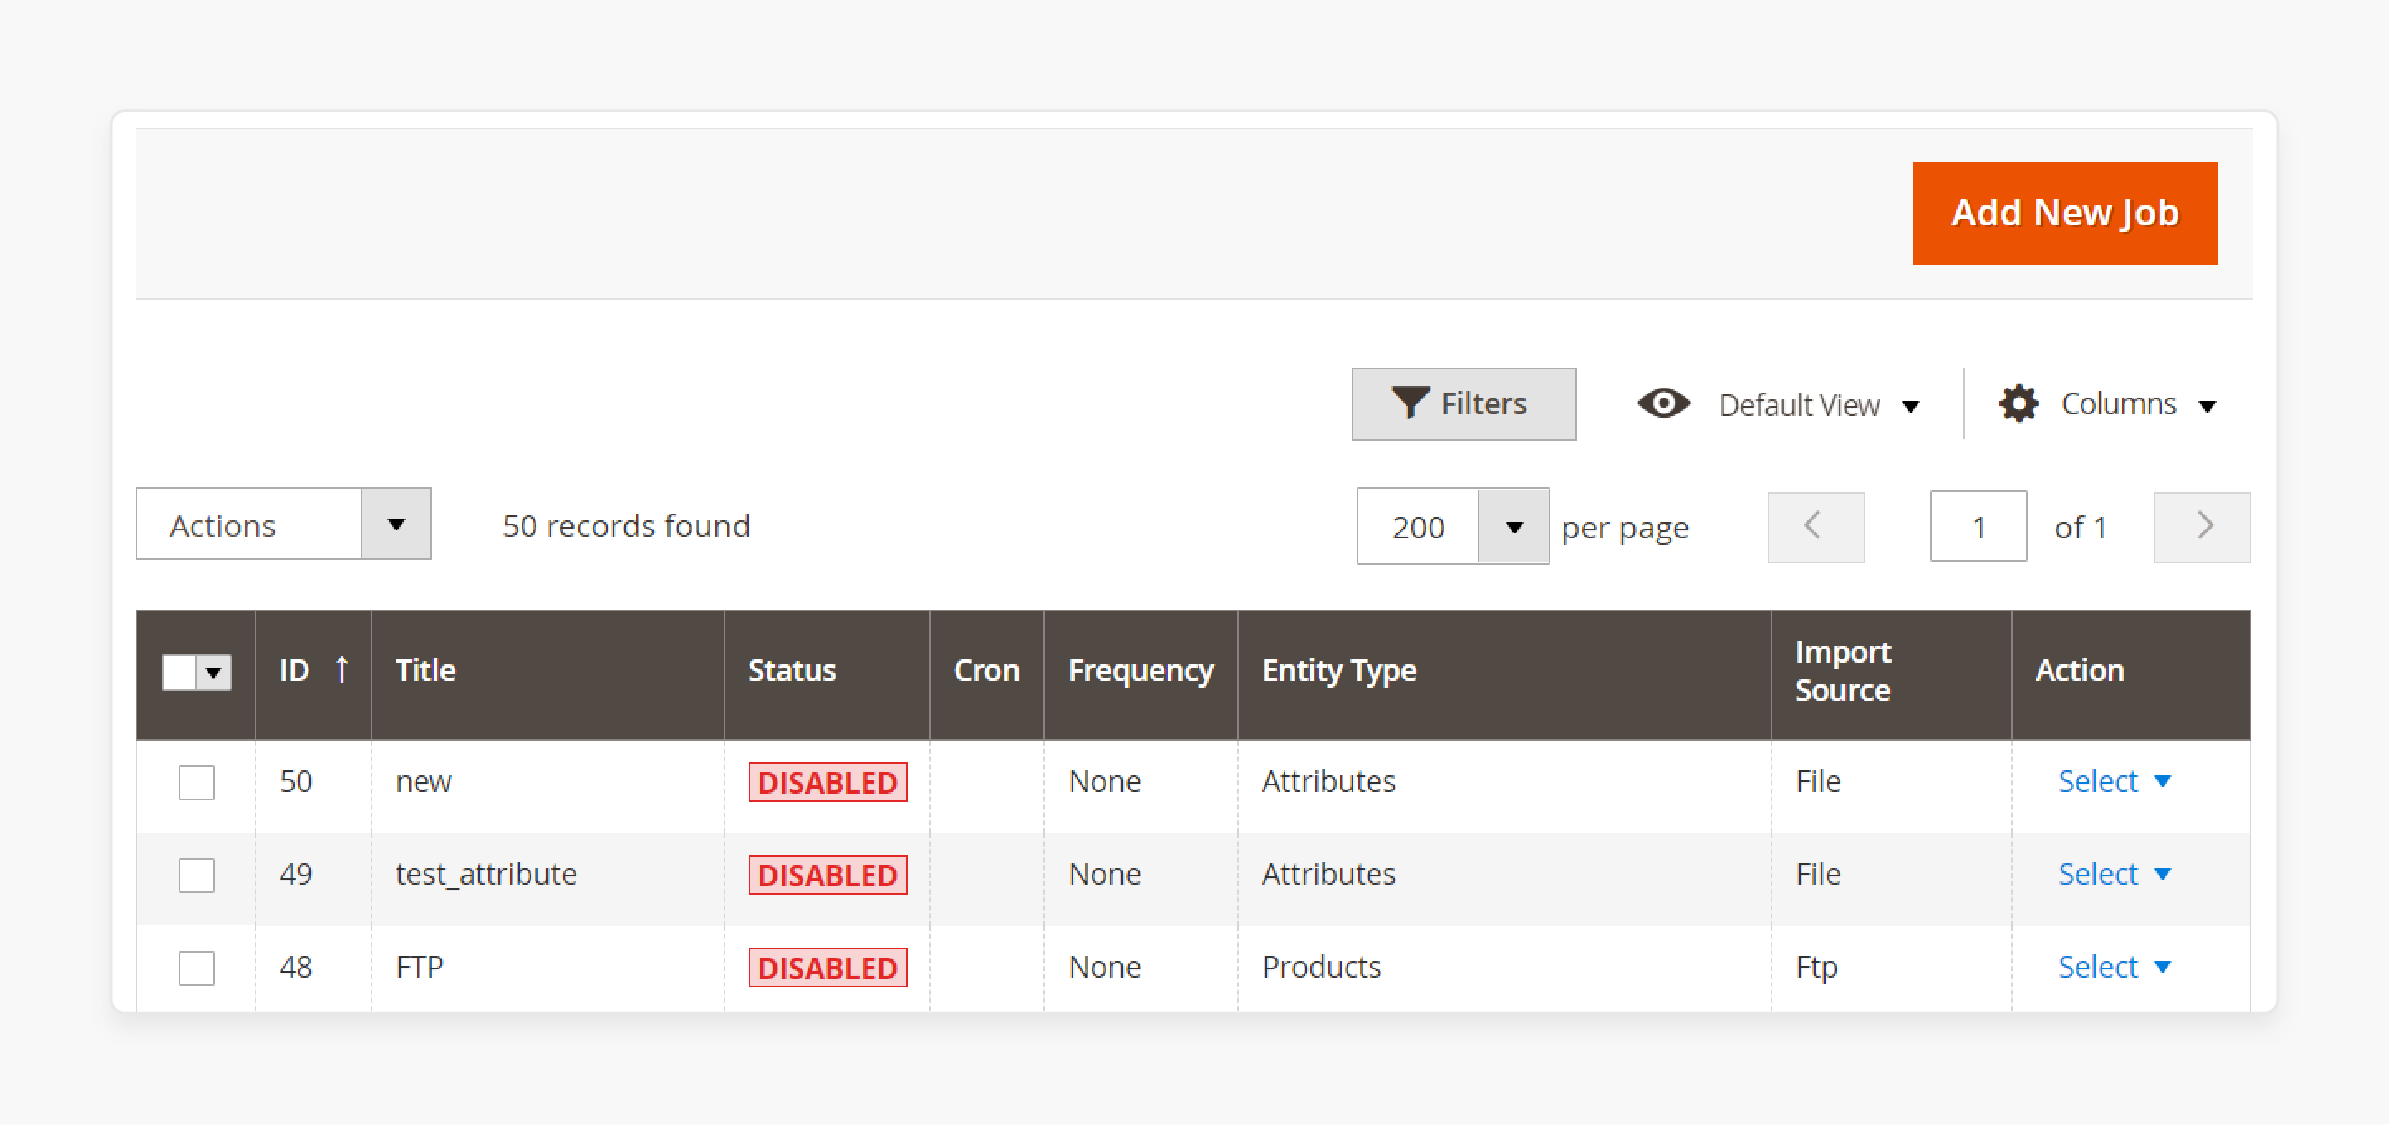Click the title 'FTP' in row 48
The width and height of the screenshot is (2389, 1125).
tap(419, 967)
